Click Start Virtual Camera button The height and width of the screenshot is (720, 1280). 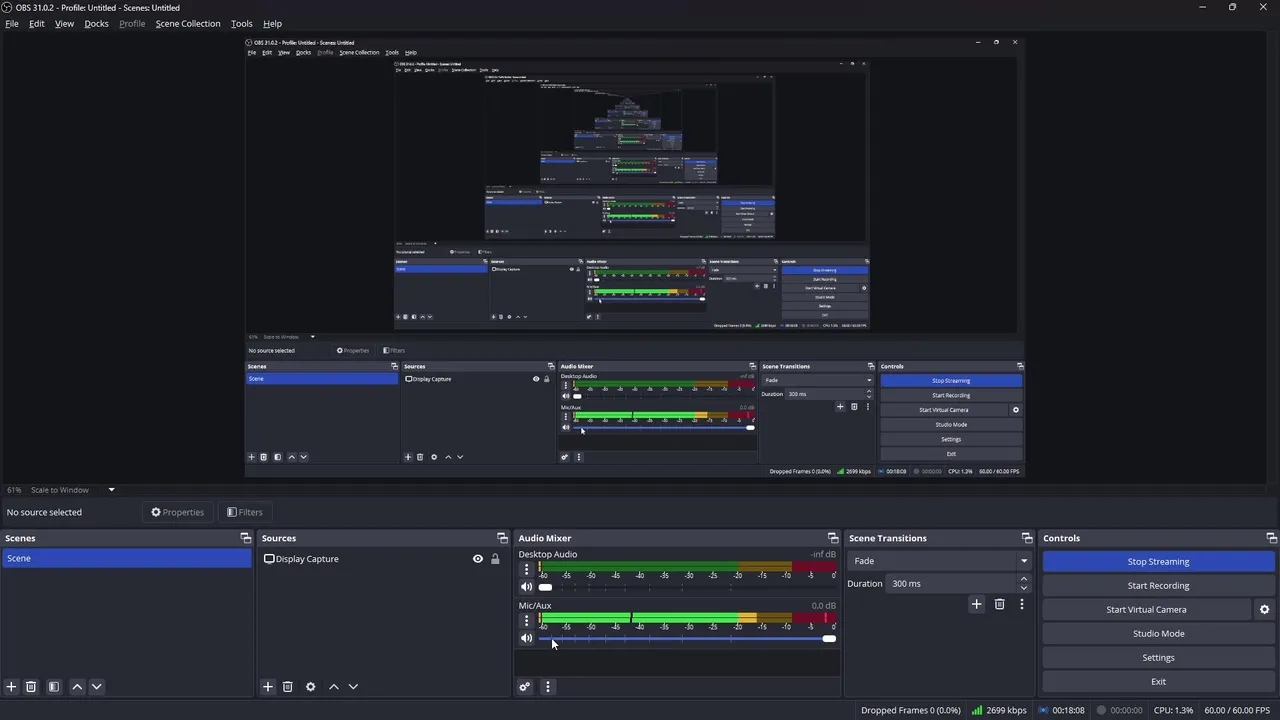point(1146,610)
